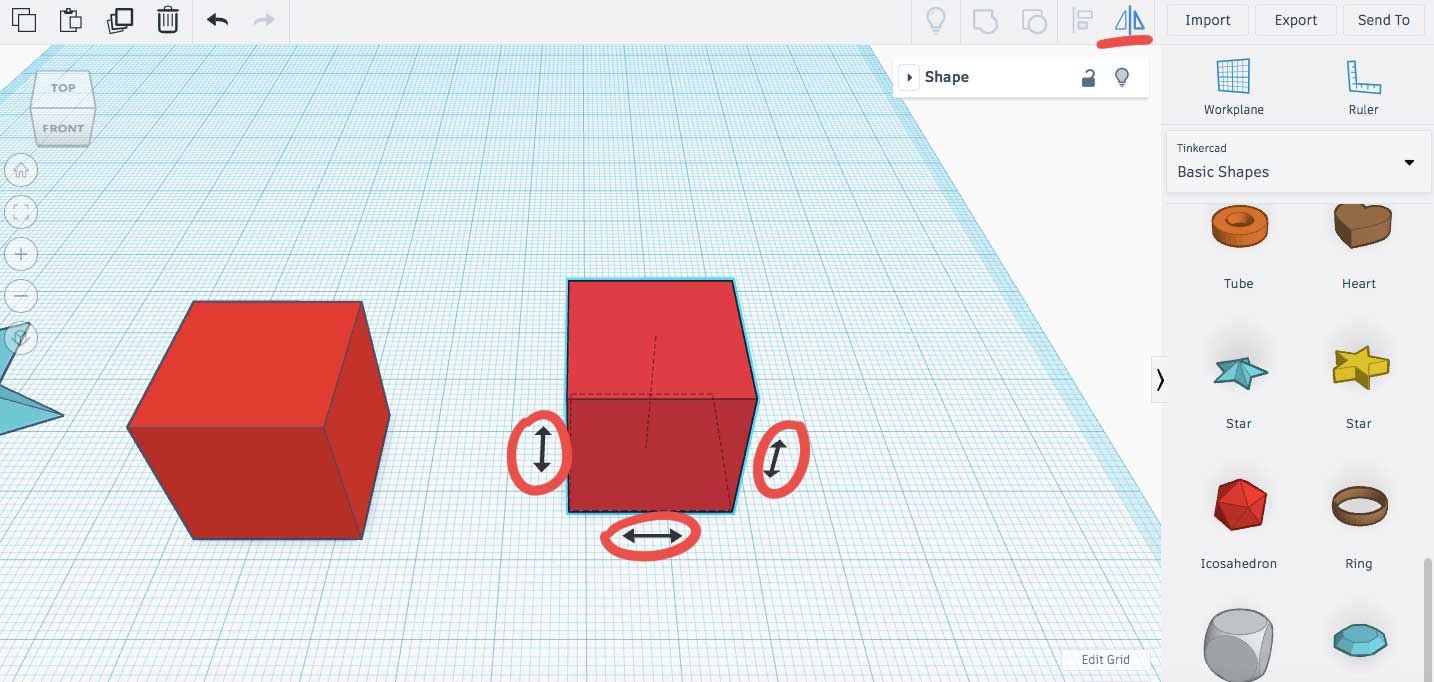Zoom out with minus icon
The width and height of the screenshot is (1434, 682).
click(x=21, y=296)
